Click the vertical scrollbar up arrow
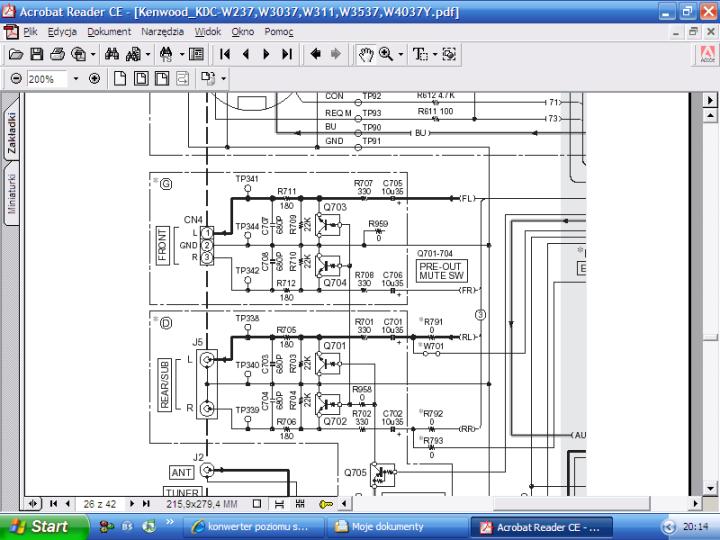 pyautogui.click(x=710, y=115)
